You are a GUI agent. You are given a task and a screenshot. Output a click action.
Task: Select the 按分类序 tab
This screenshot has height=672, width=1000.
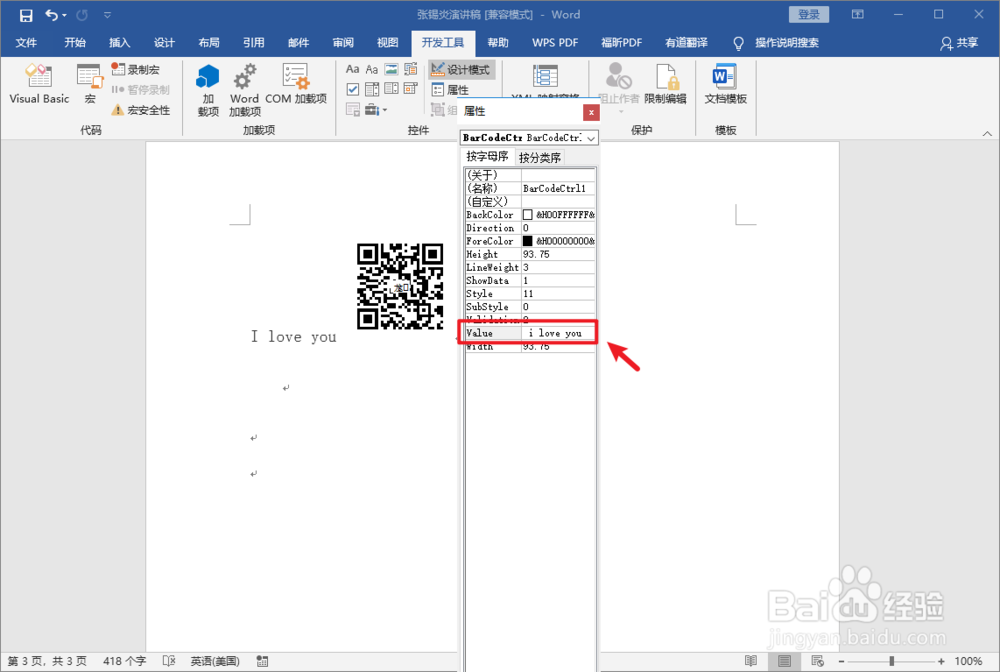[x=540, y=157]
